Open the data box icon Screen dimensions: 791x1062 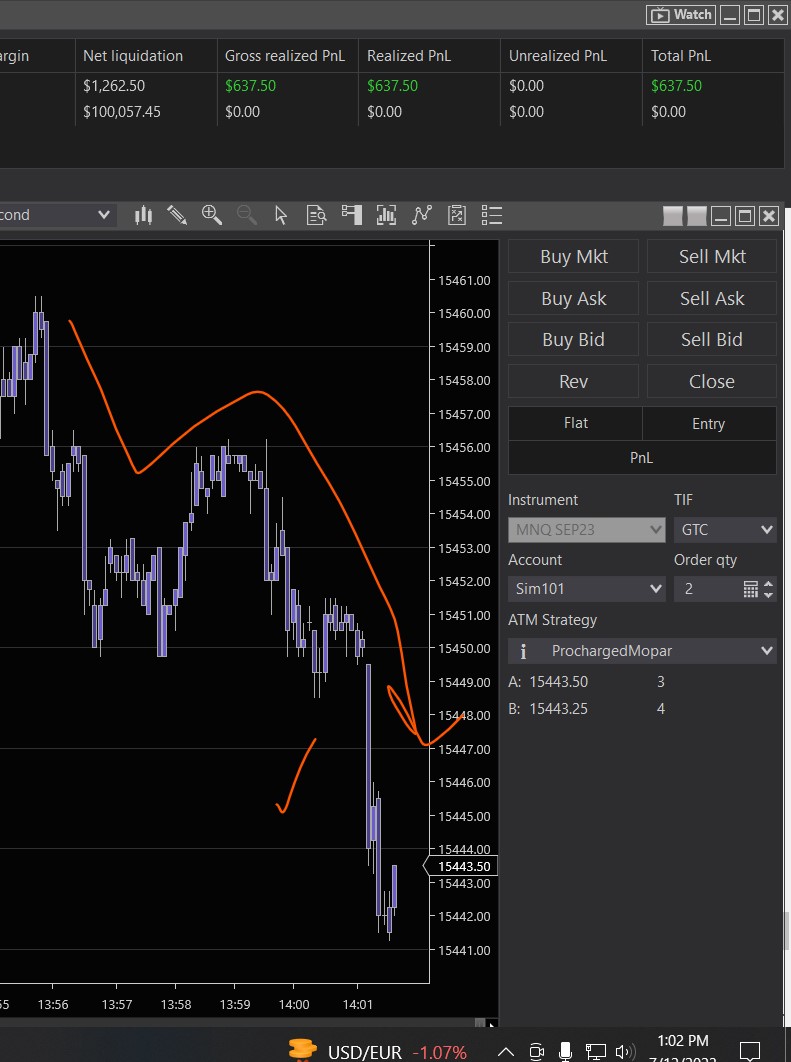coord(316,215)
